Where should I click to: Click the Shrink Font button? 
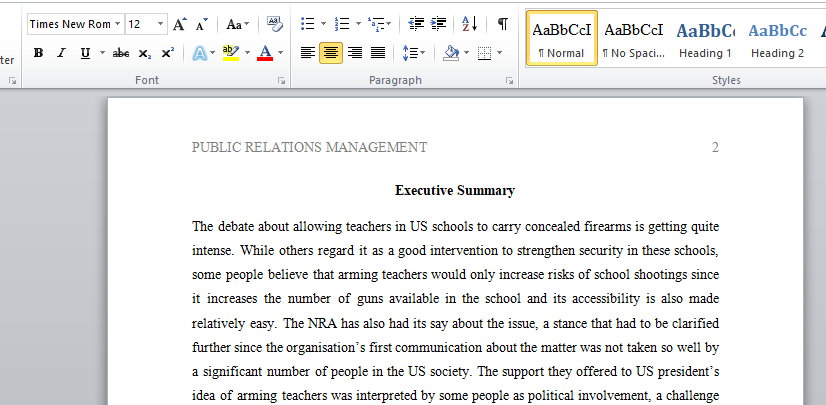coord(201,24)
